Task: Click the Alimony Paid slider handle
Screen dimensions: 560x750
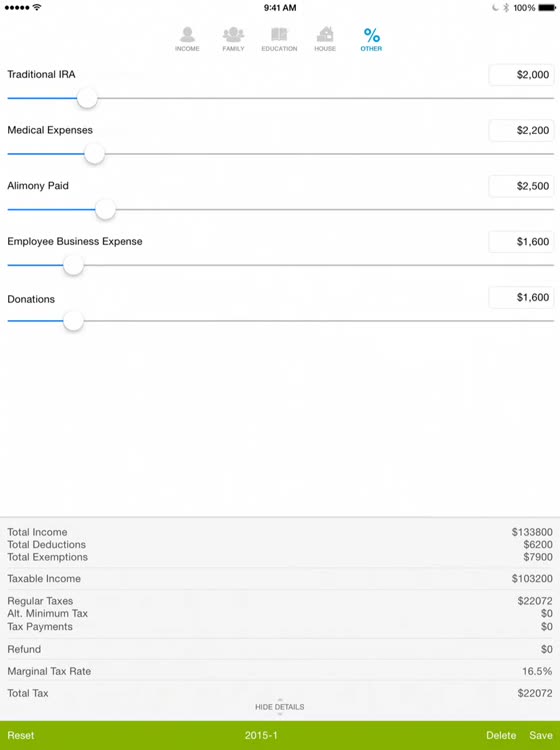Action: point(105,210)
